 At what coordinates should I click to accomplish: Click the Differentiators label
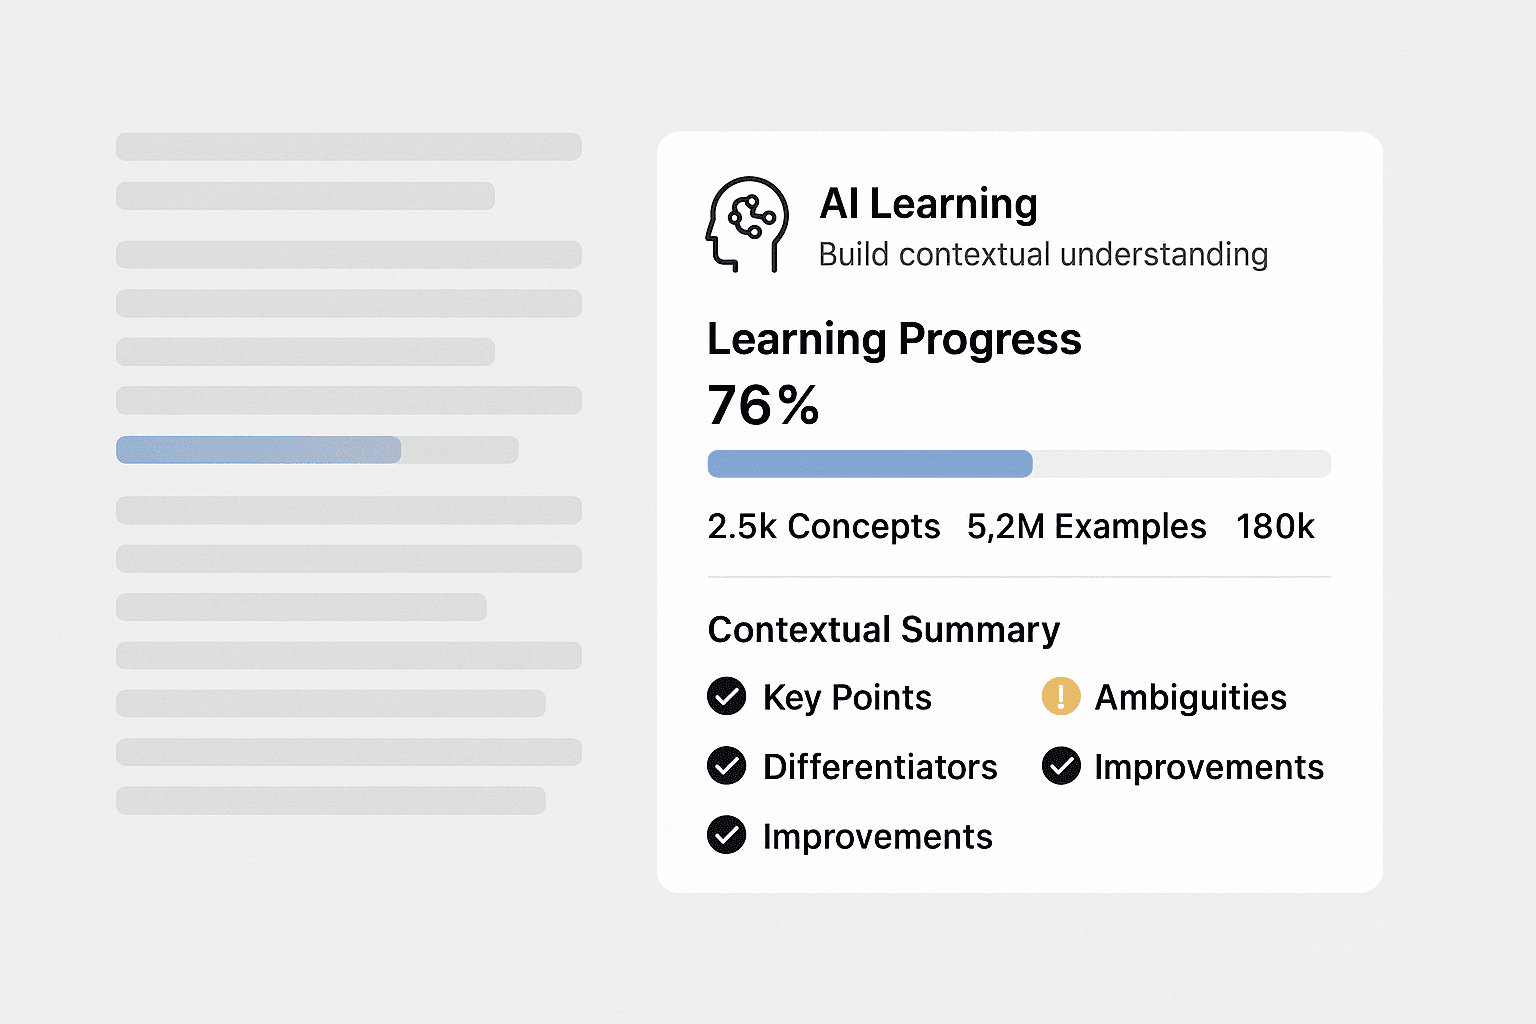(x=880, y=767)
